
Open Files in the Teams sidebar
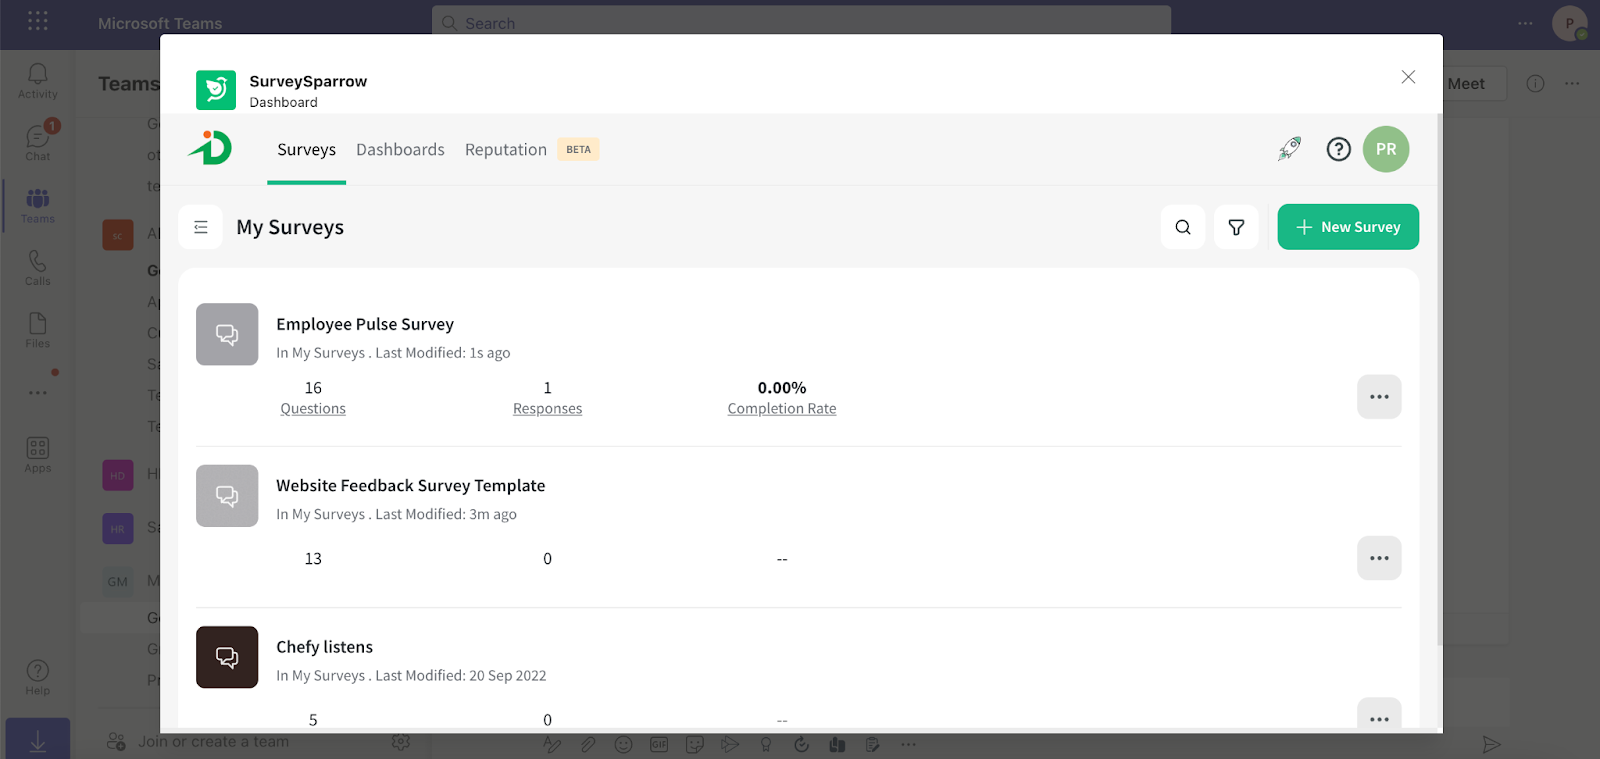click(x=38, y=330)
